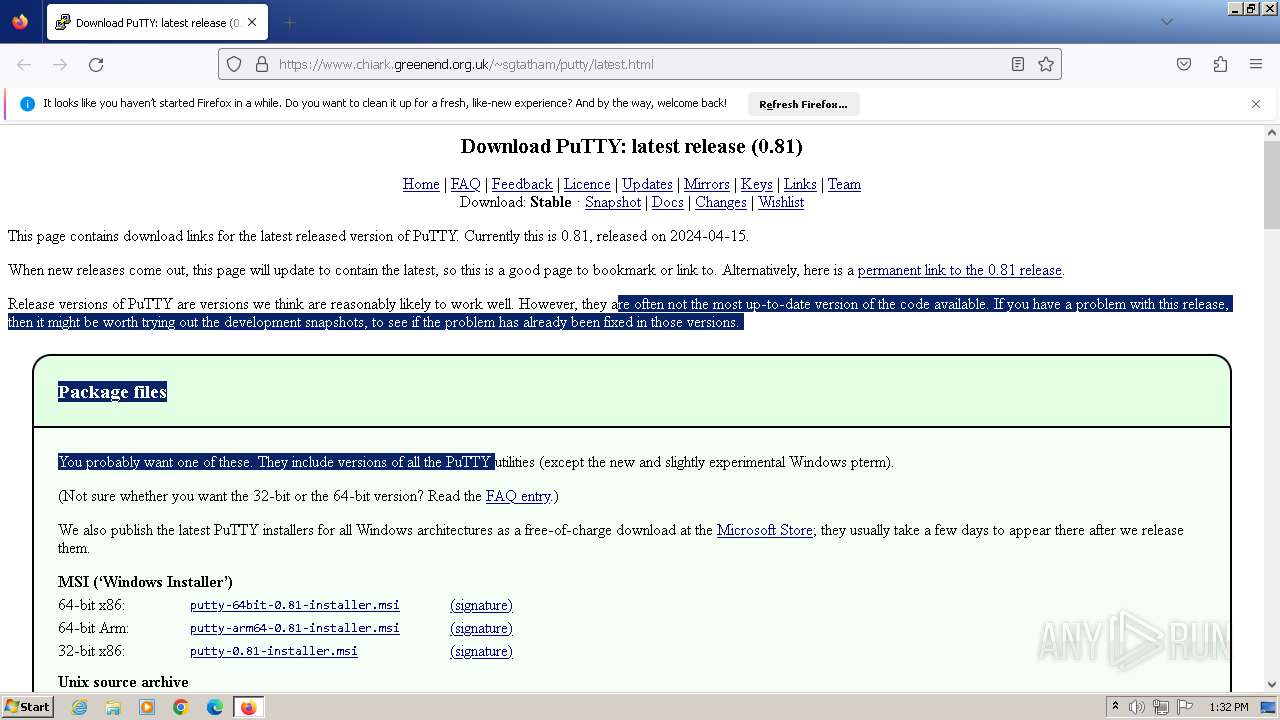
Task: Download putty-64bit-0.81-installer.msi
Action: pyautogui.click(x=295, y=605)
